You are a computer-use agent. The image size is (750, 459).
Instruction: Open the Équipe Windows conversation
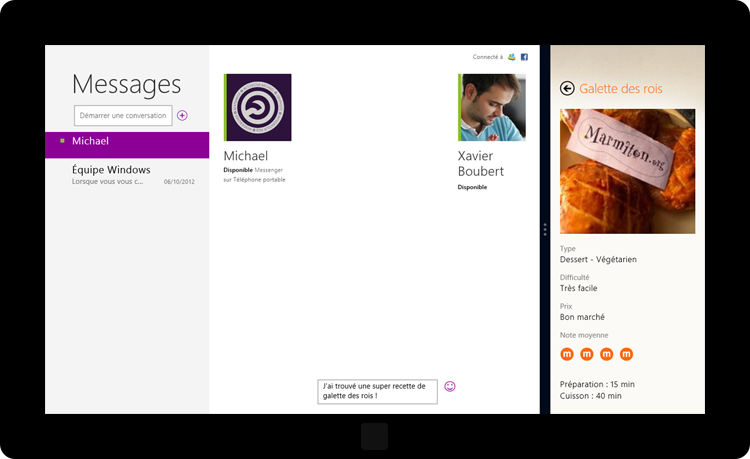(127, 175)
